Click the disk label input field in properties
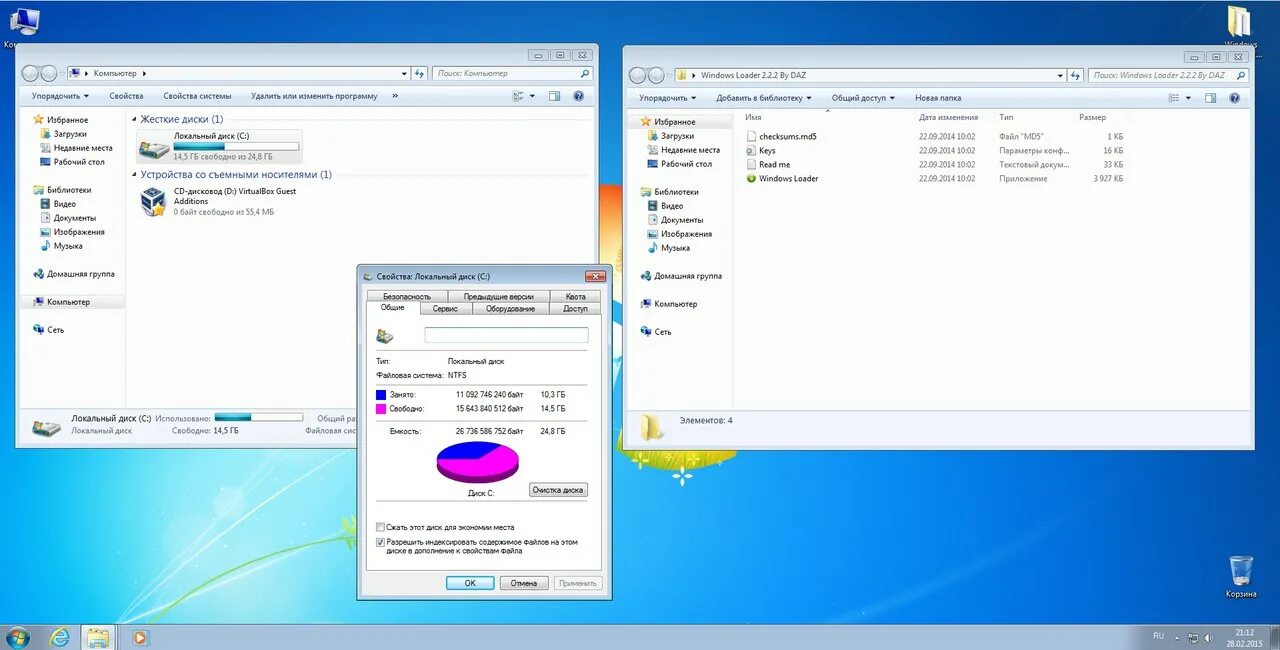The image size is (1280, 650). pos(507,335)
